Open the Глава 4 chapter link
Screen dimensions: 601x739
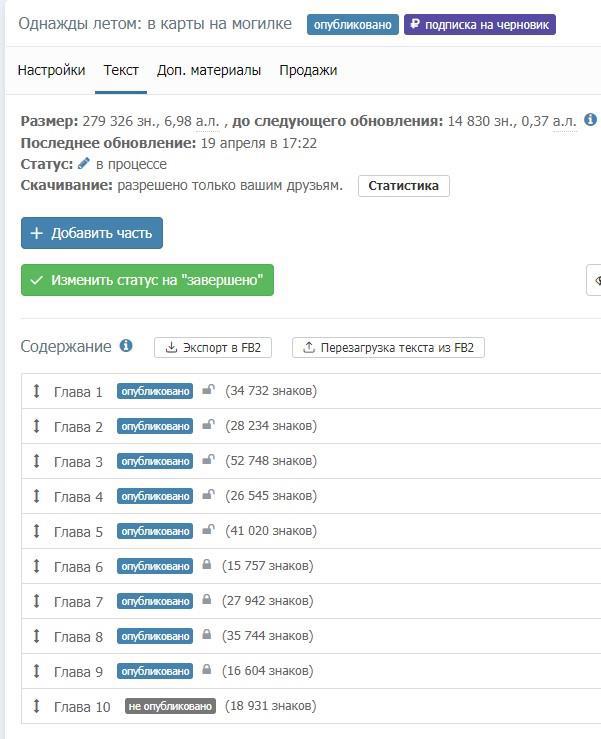pos(78,496)
